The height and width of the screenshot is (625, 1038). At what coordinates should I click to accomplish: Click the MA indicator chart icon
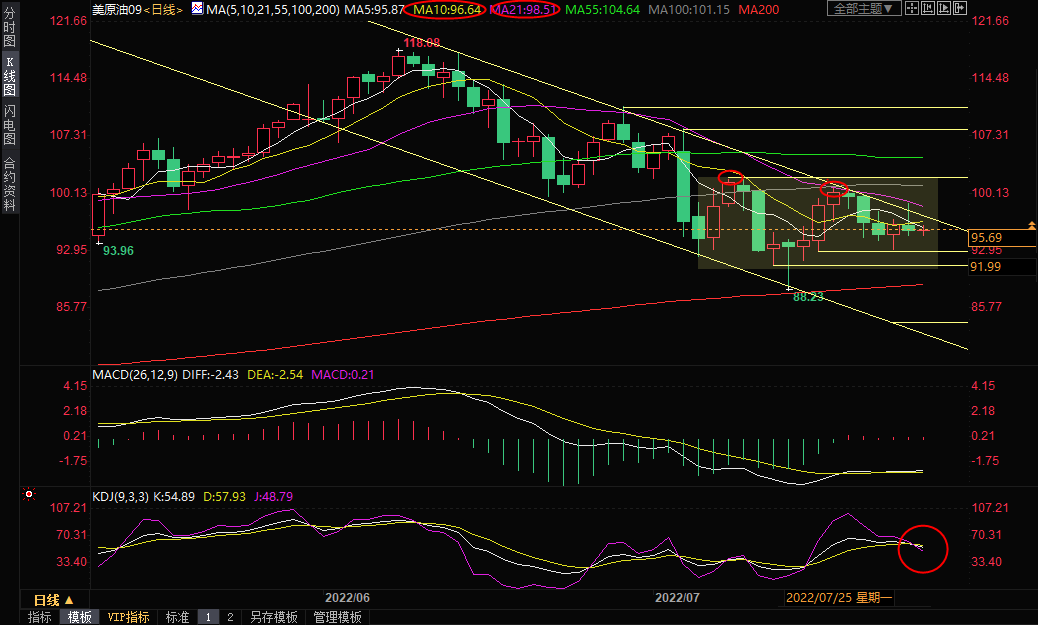196,9
